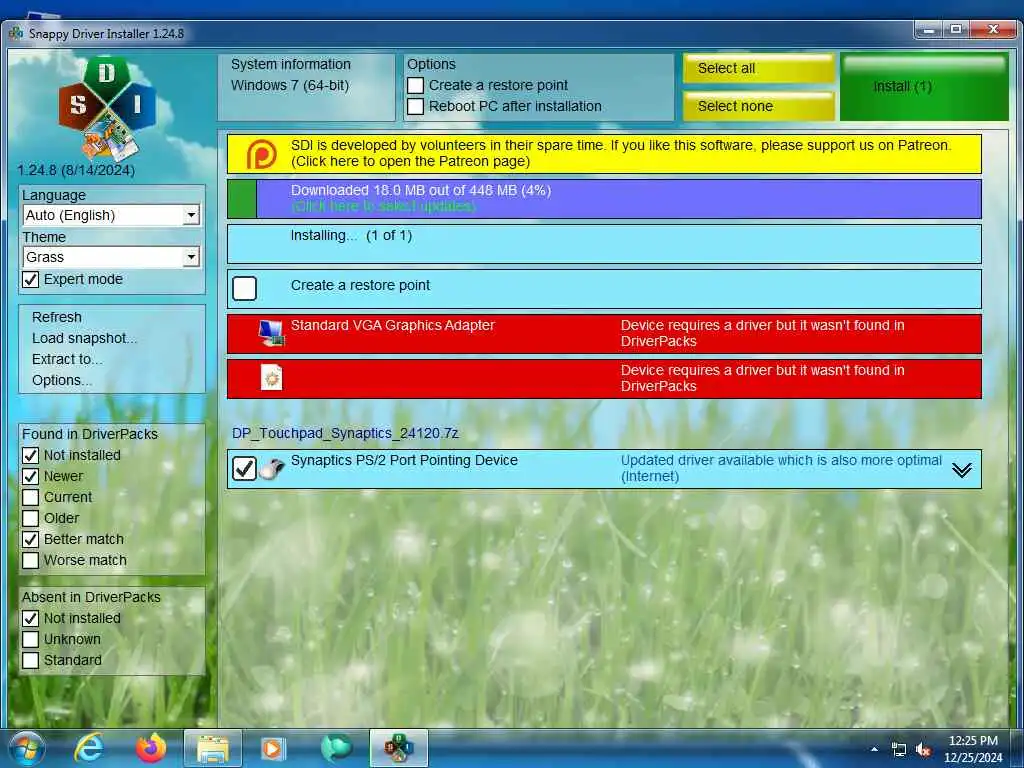The height and width of the screenshot is (768, 1024).
Task: Toggle the Newer filter checkbox
Action: (x=31, y=476)
